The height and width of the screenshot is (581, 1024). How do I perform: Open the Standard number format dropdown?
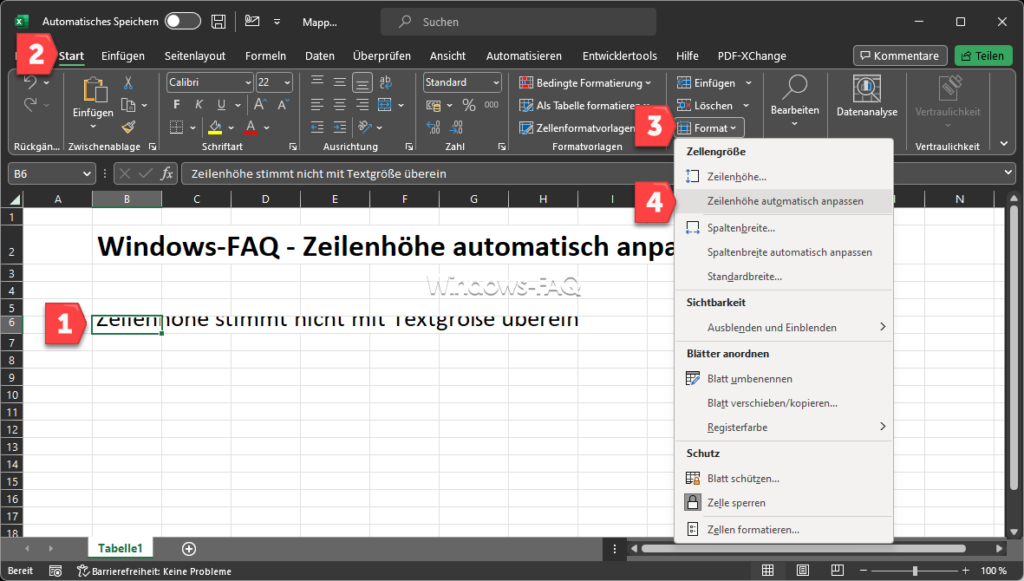tap(496, 83)
